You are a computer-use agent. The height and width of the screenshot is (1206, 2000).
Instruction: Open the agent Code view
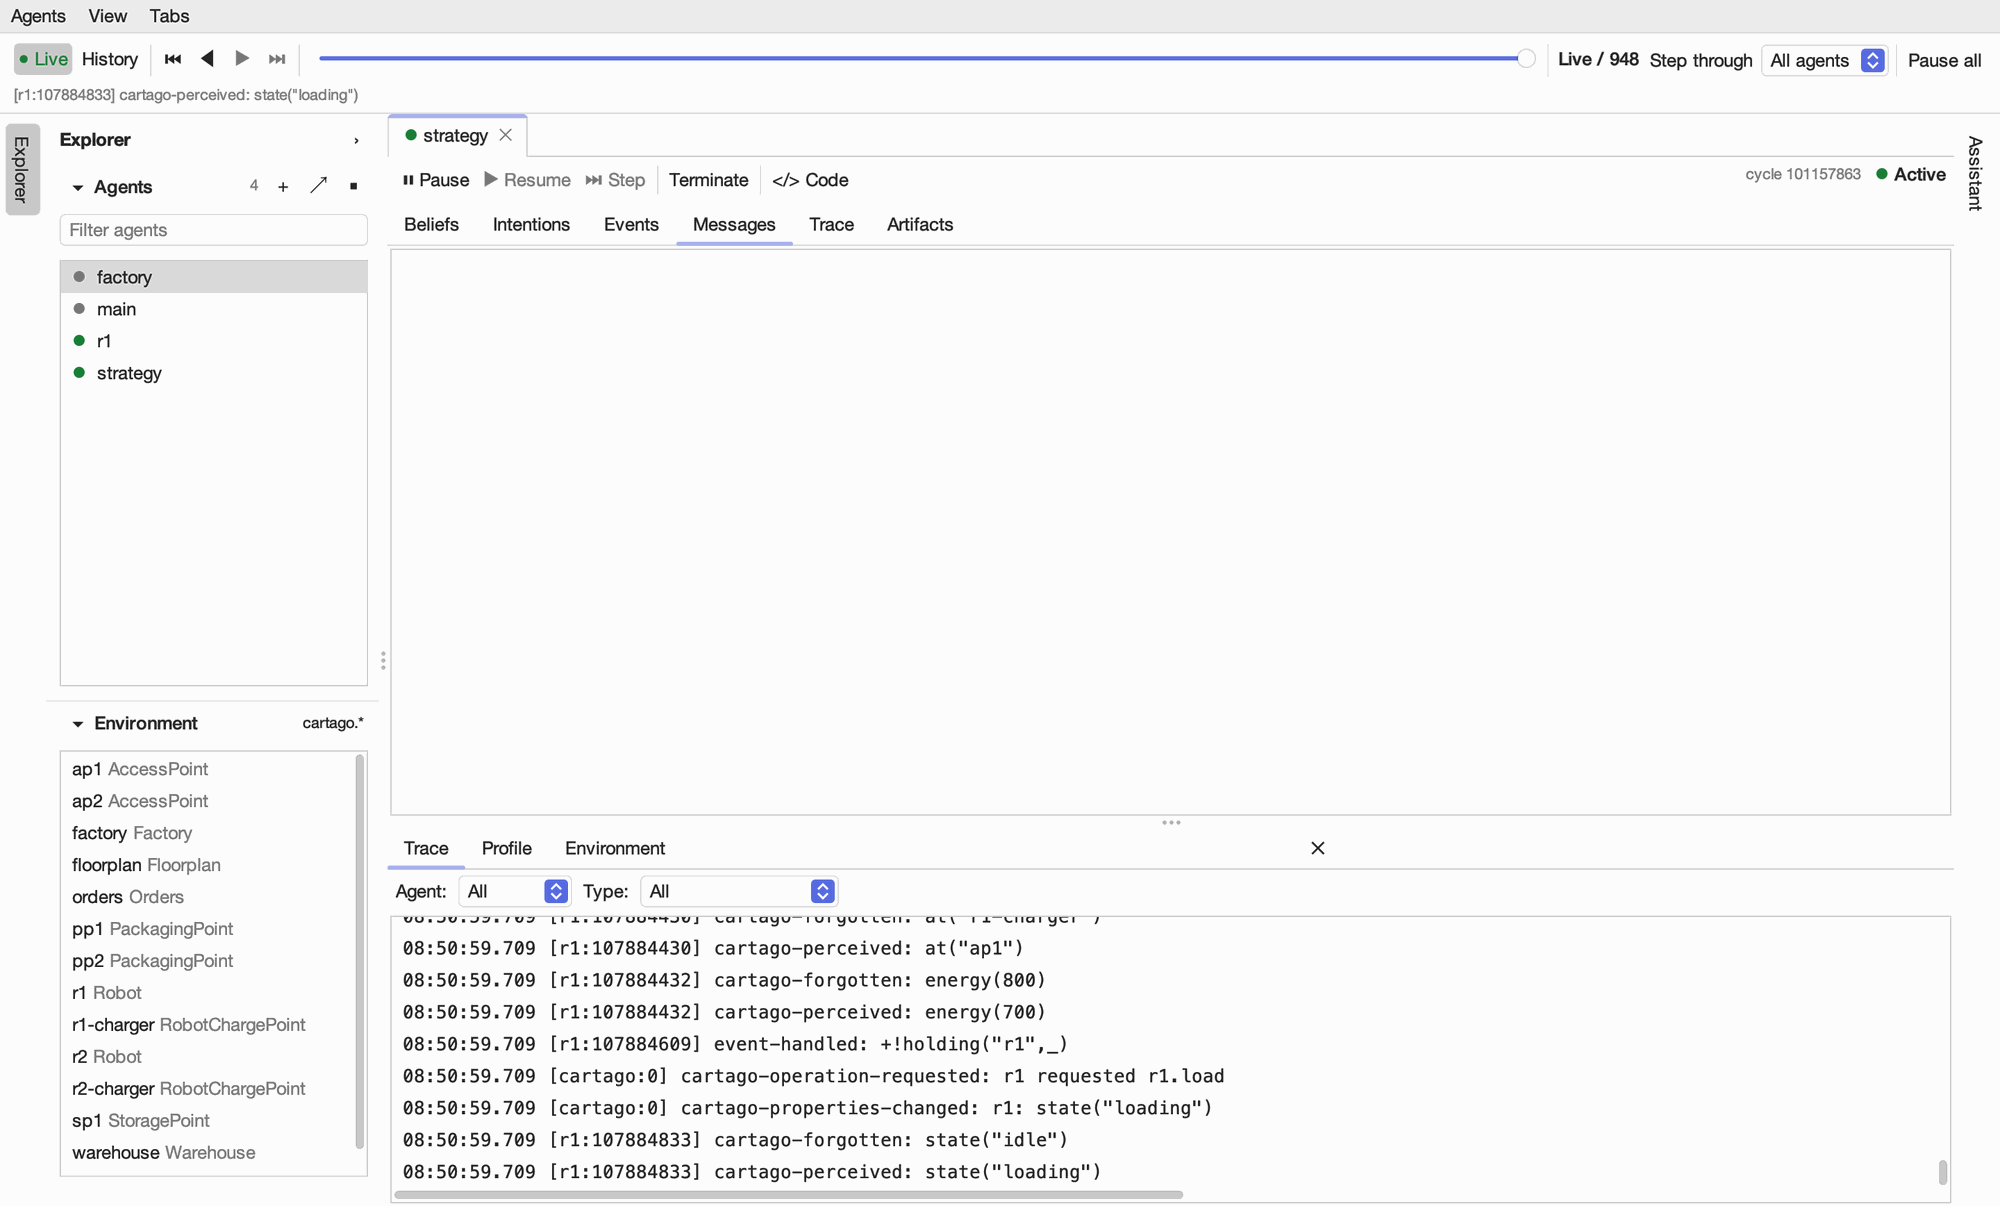point(810,180)
